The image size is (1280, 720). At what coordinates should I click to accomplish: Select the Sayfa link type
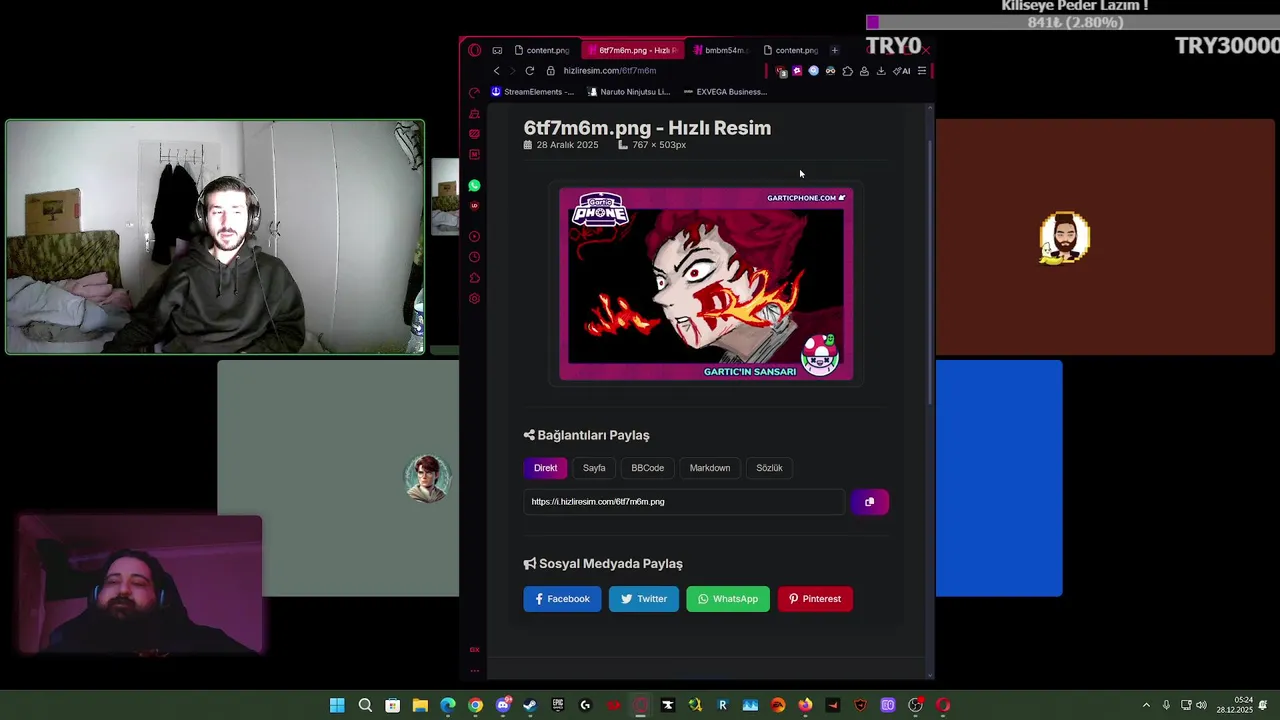594,468
